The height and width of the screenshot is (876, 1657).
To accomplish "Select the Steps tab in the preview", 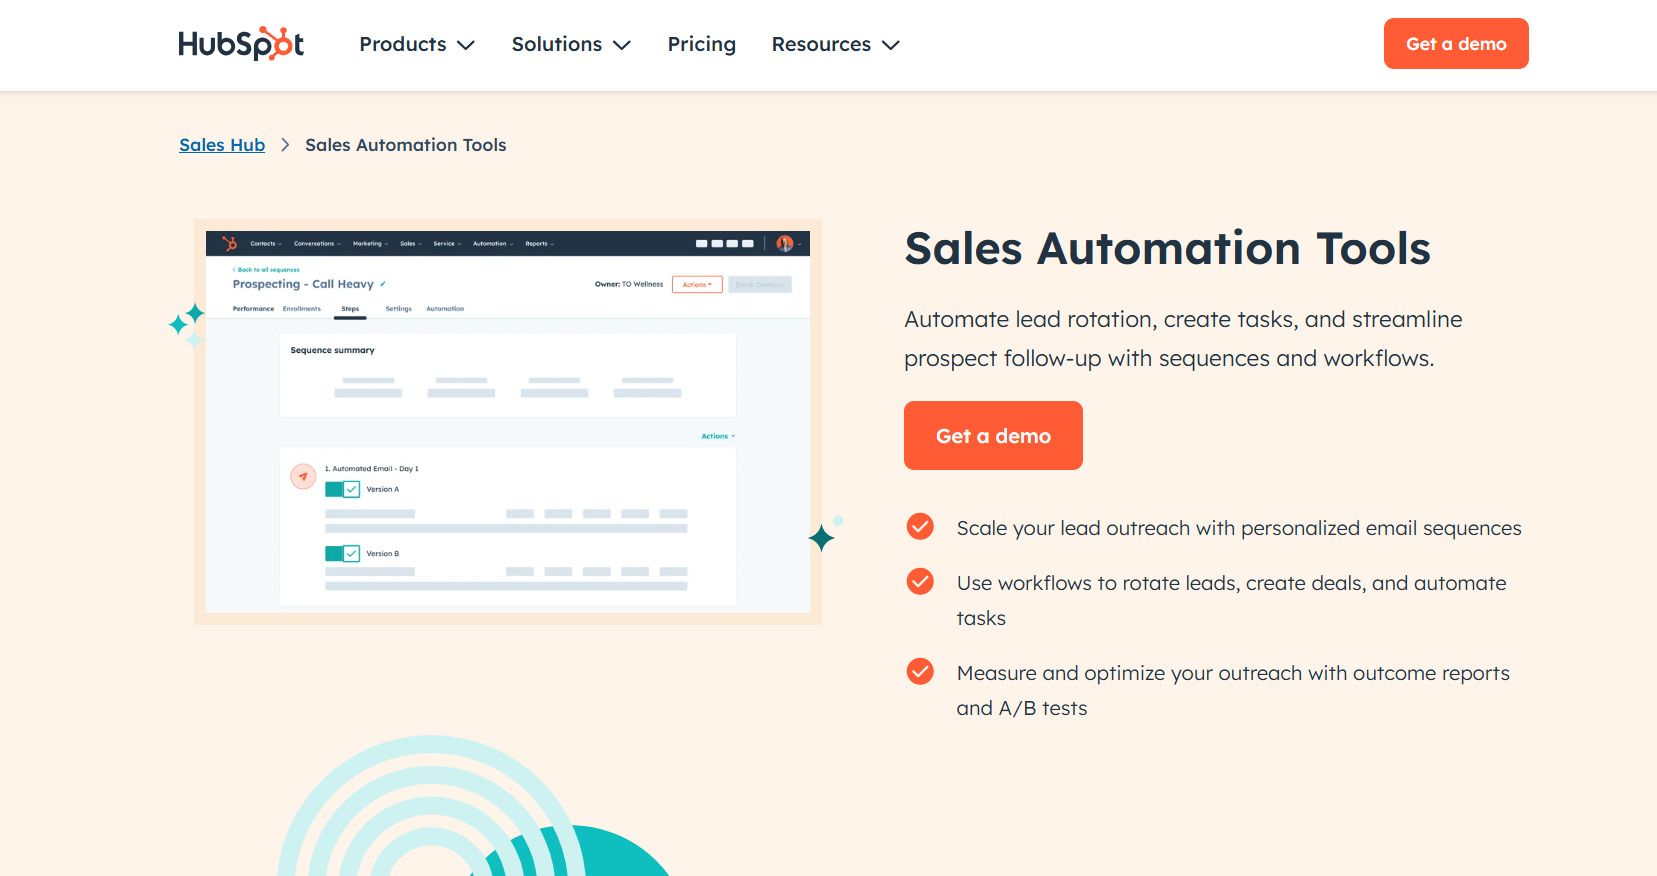I will (350, 309).
